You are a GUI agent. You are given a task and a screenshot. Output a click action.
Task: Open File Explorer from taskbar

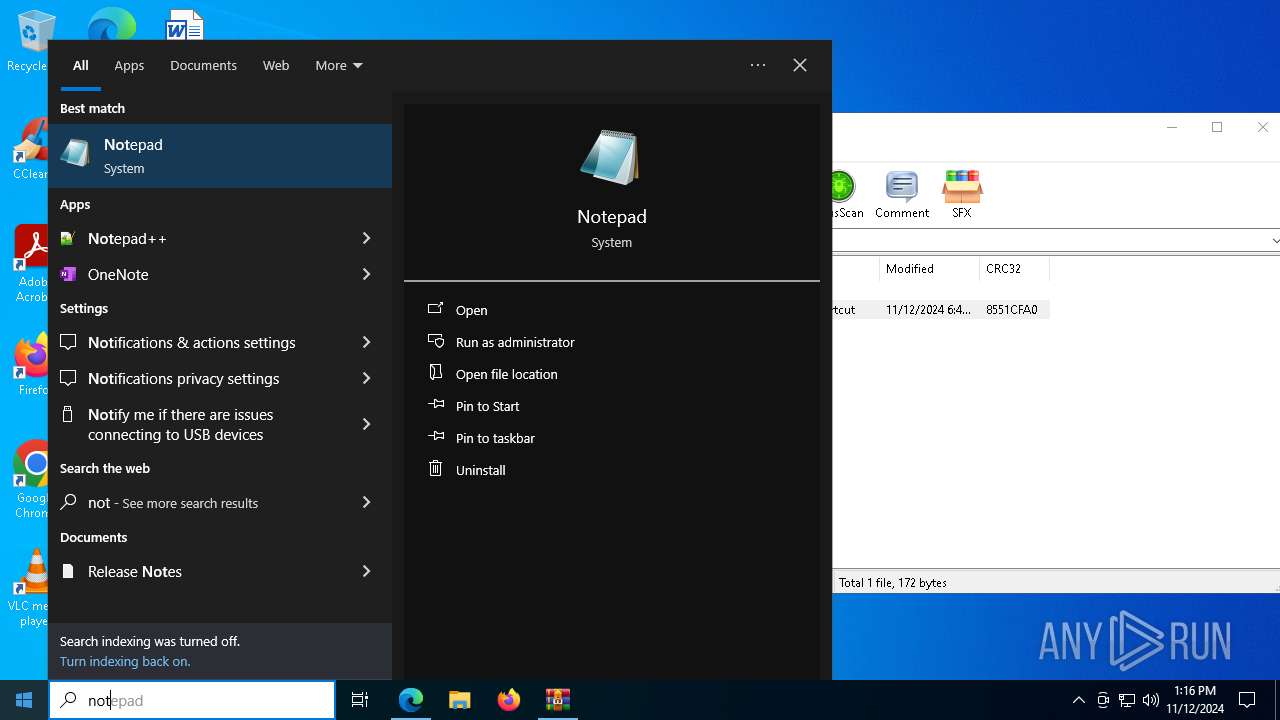coord(460,700)
